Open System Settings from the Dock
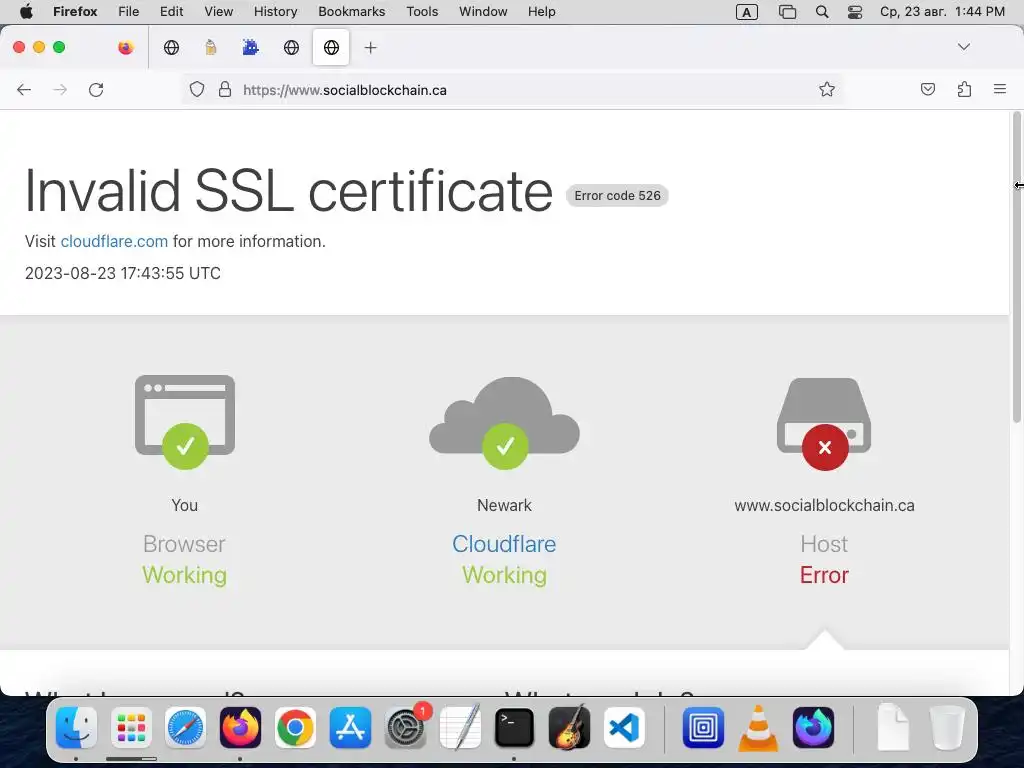1024x768 pixels. point(406,728)
